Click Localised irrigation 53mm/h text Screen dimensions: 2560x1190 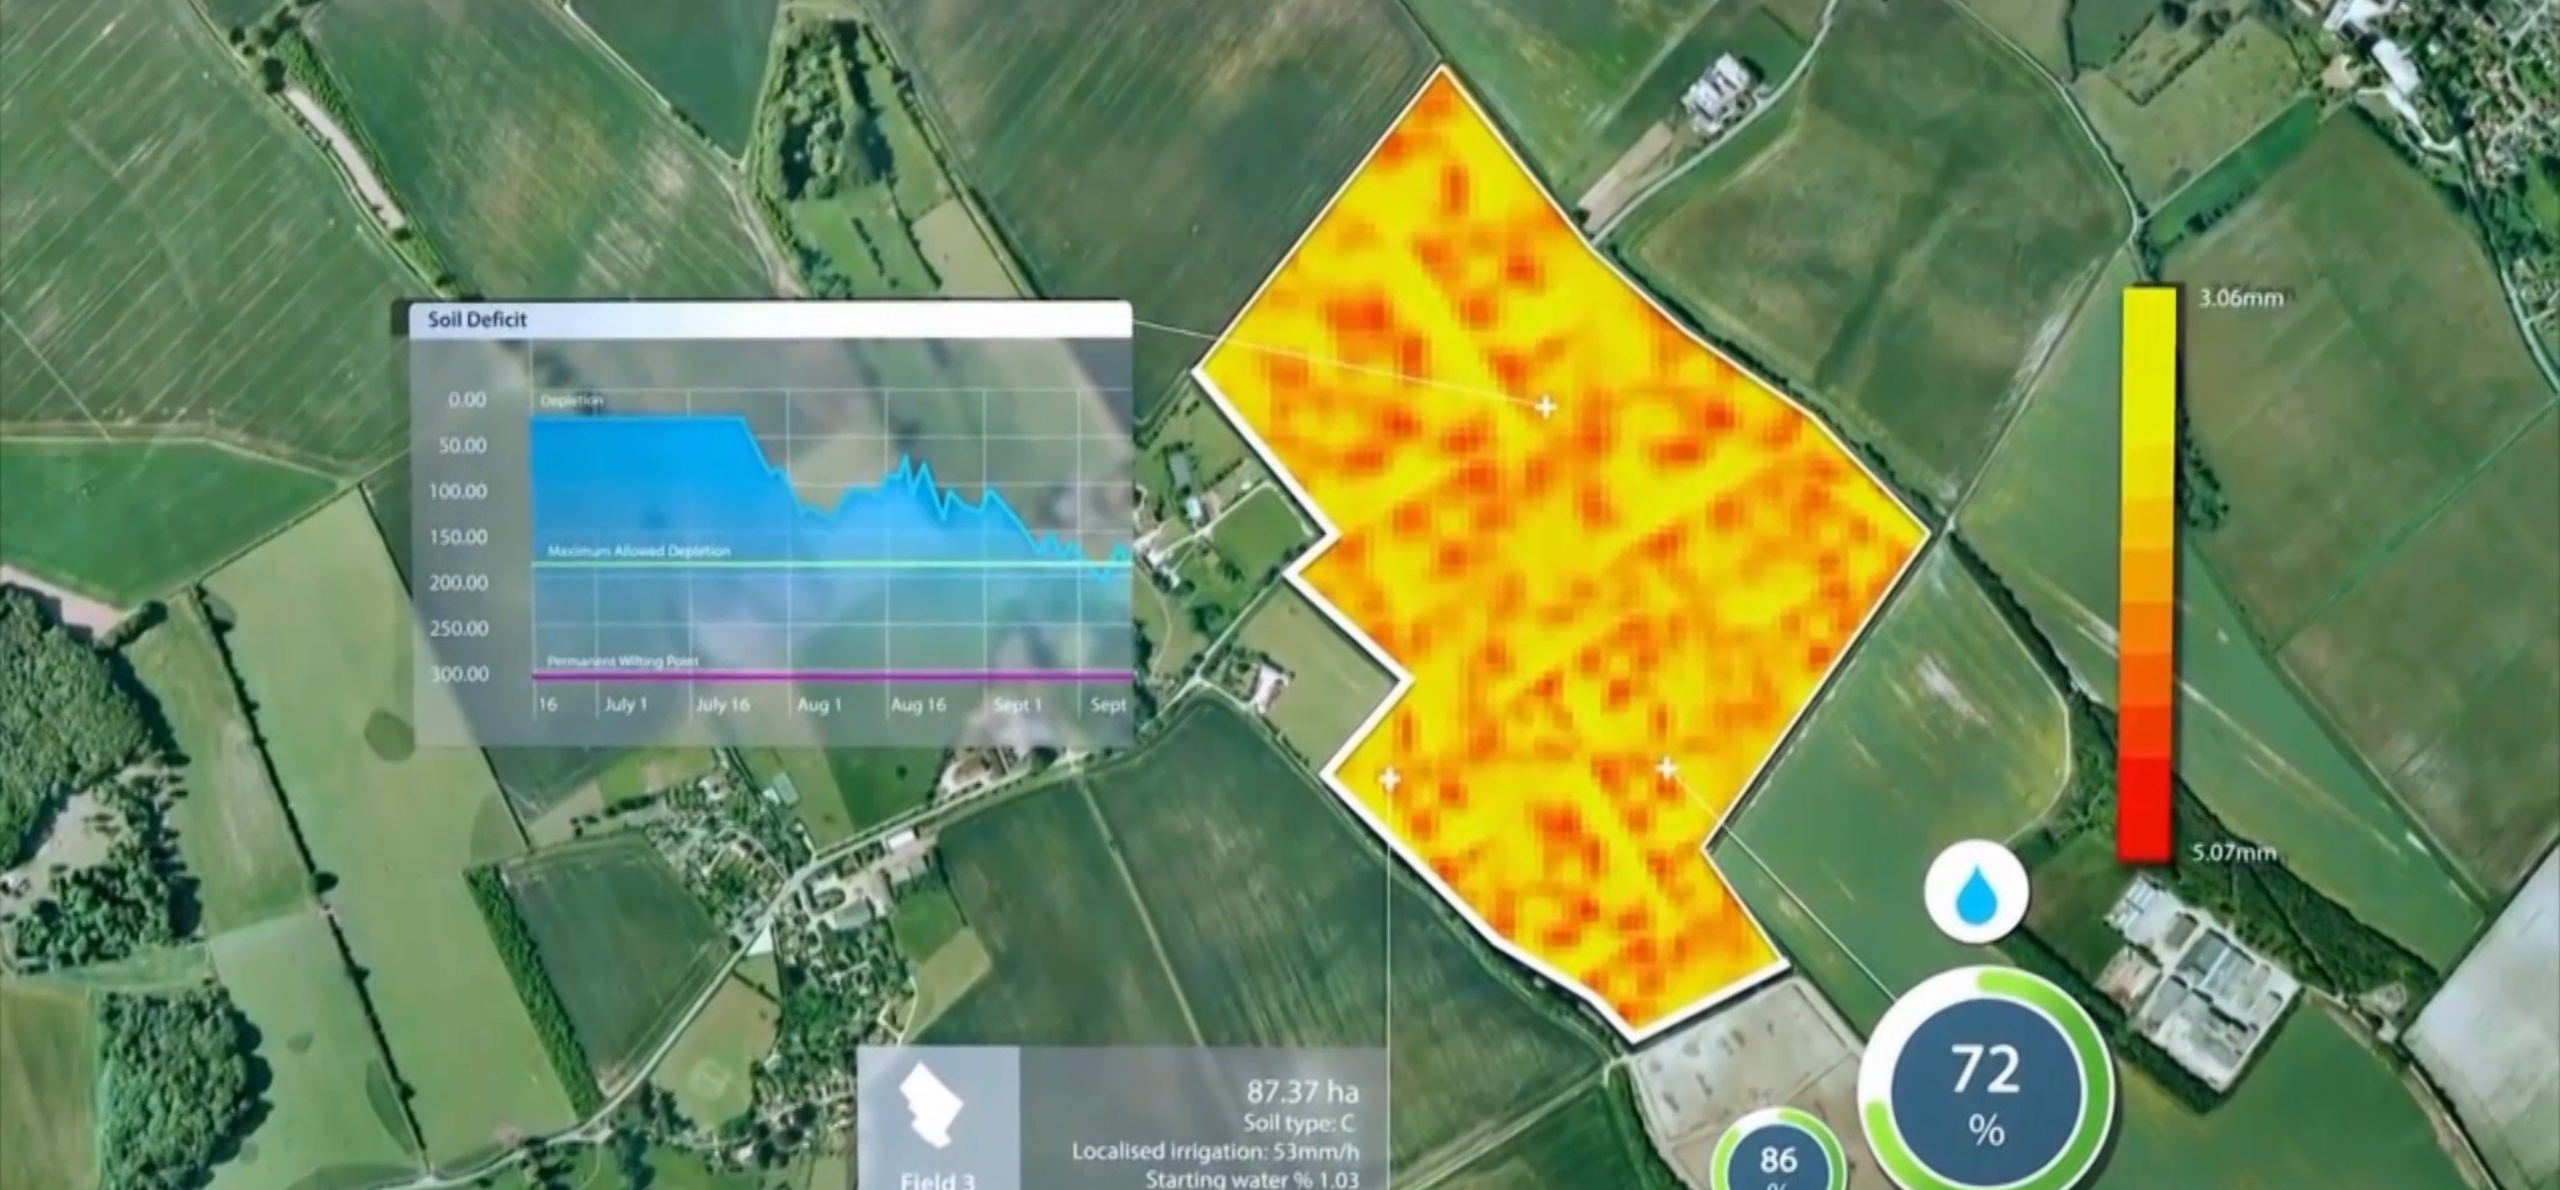tap(1215, 1151)
